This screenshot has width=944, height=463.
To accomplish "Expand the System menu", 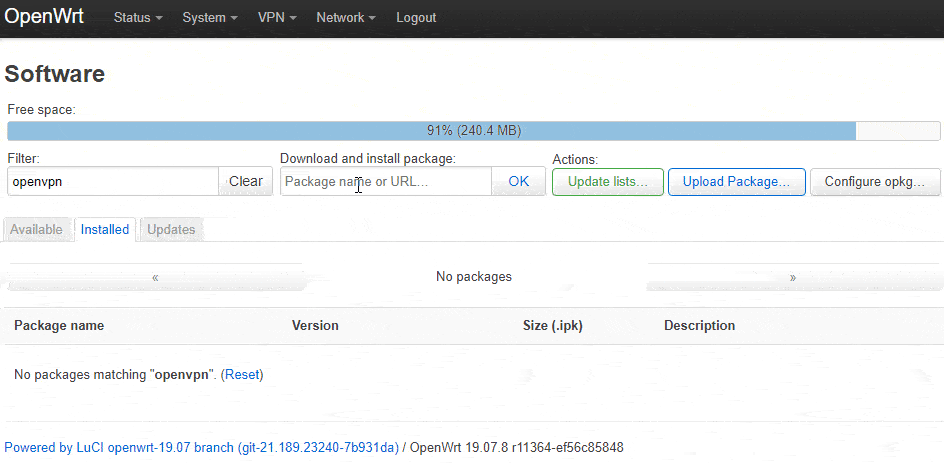I will point(210,18).
